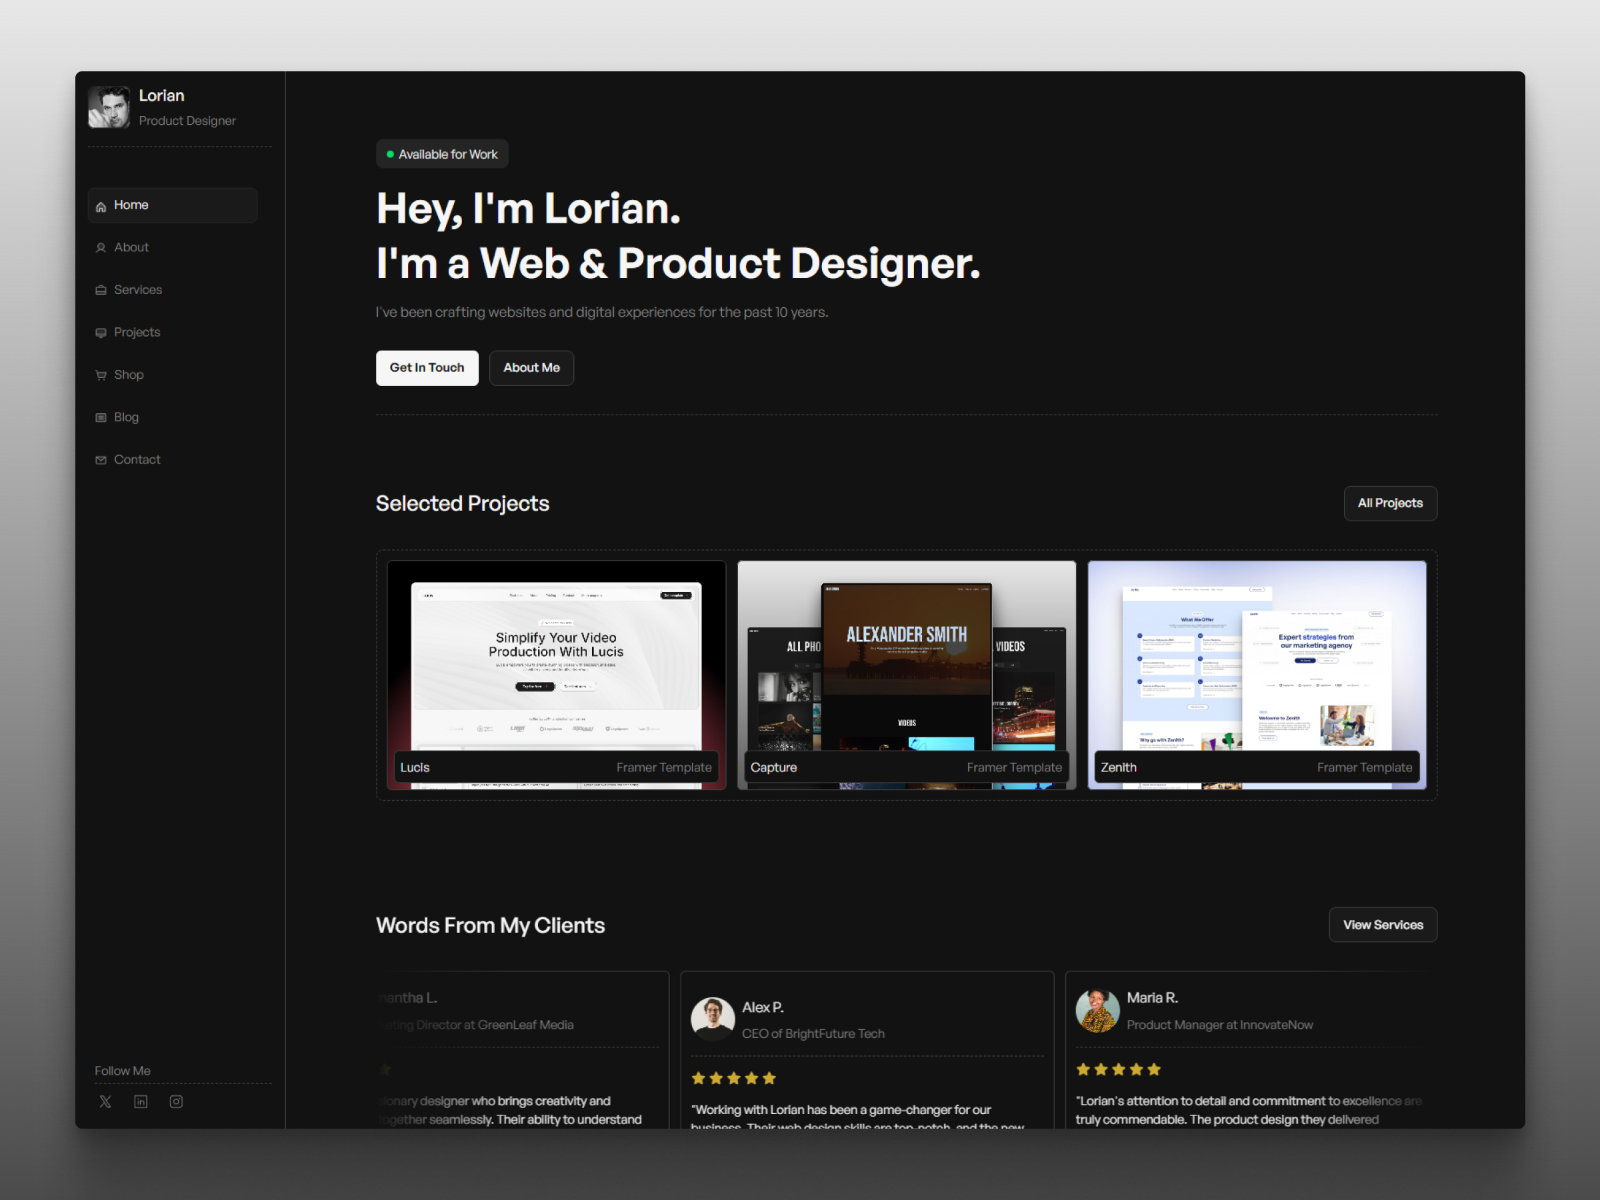Click the Get In Touch button
Screen dimensions: 1600x1200
(427, 368)
